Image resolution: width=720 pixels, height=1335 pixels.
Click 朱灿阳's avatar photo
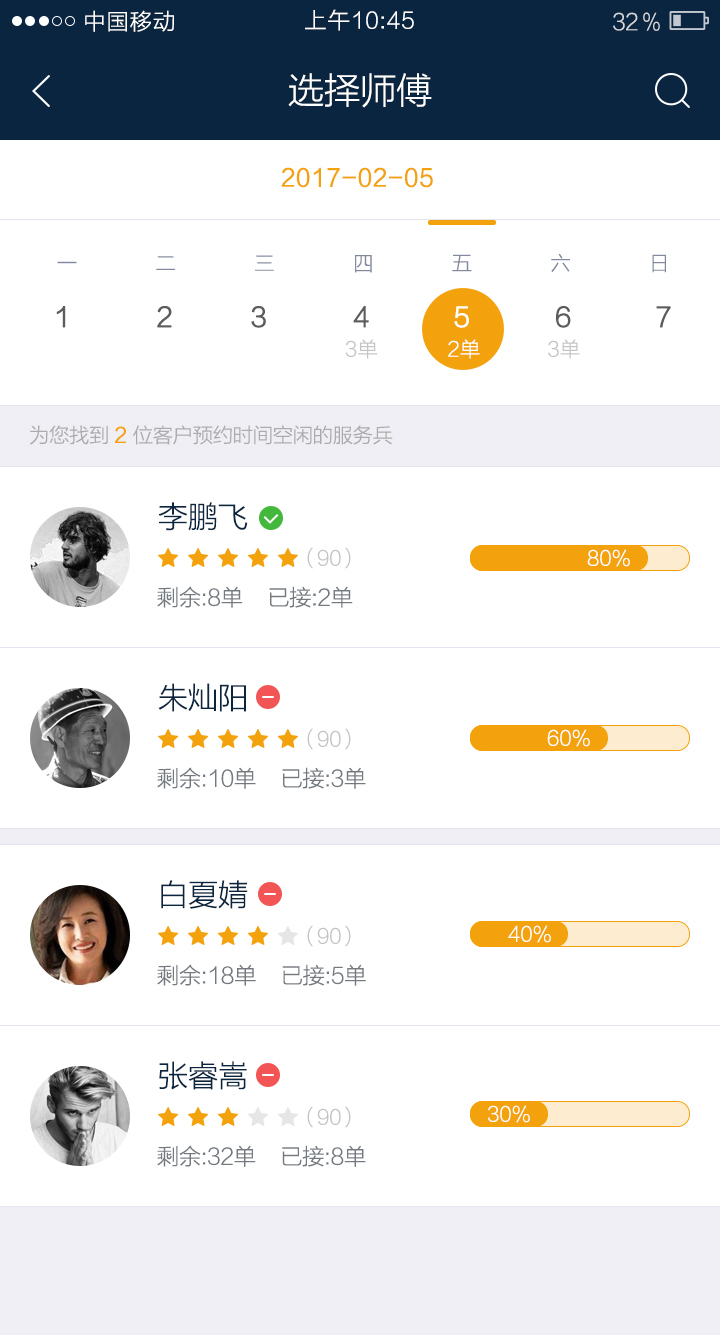point(80,738)
